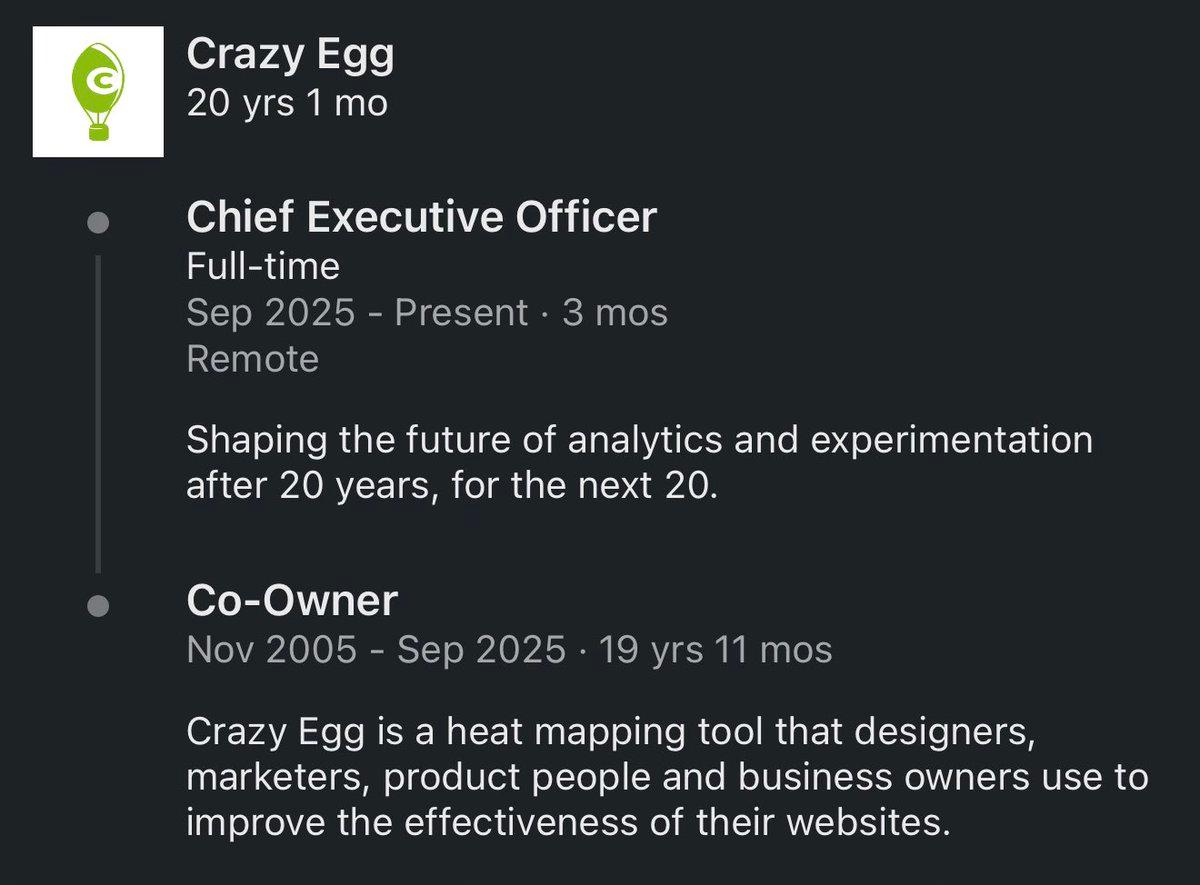
Task: Click the 'Full-time' employment type label
Action: click(264, 266)
